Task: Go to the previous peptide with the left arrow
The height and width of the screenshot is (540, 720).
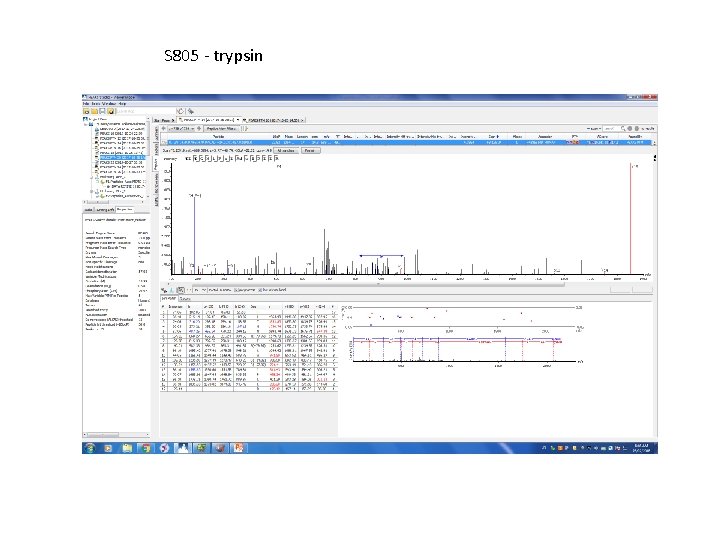Action: point(164,129)
